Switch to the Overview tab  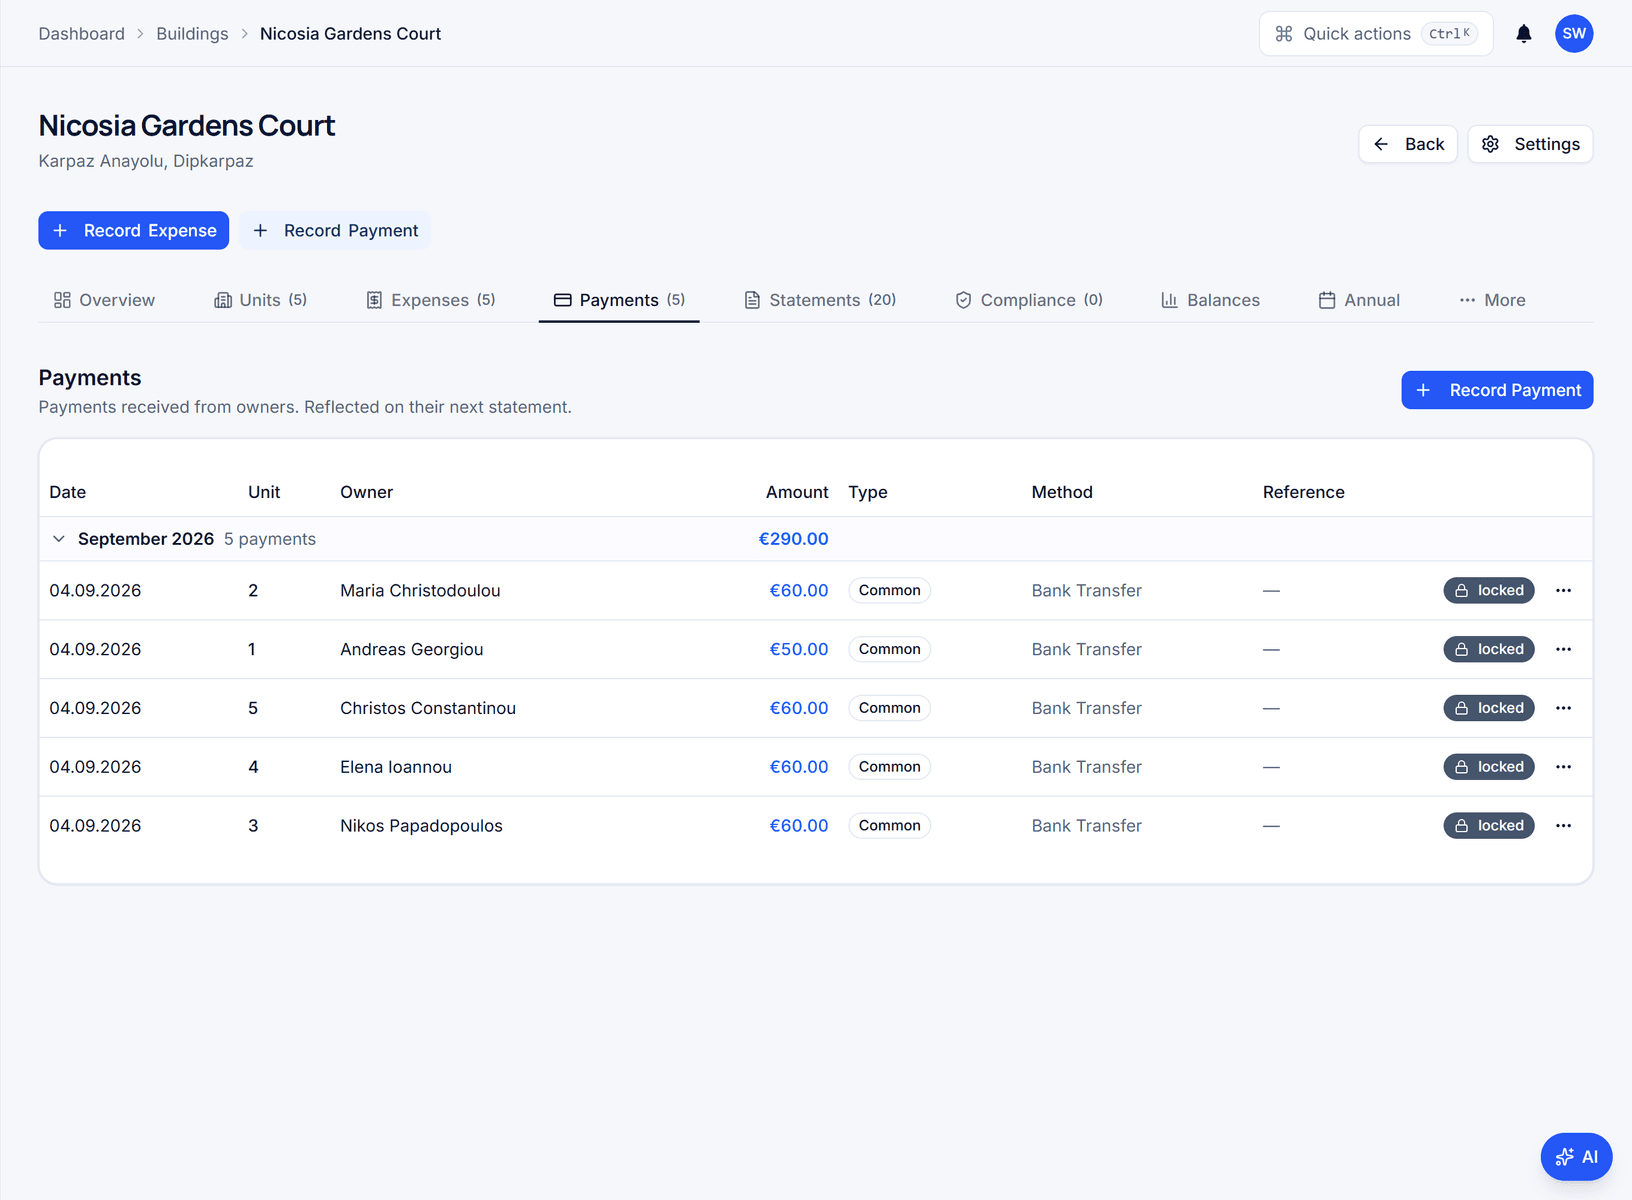104,300
